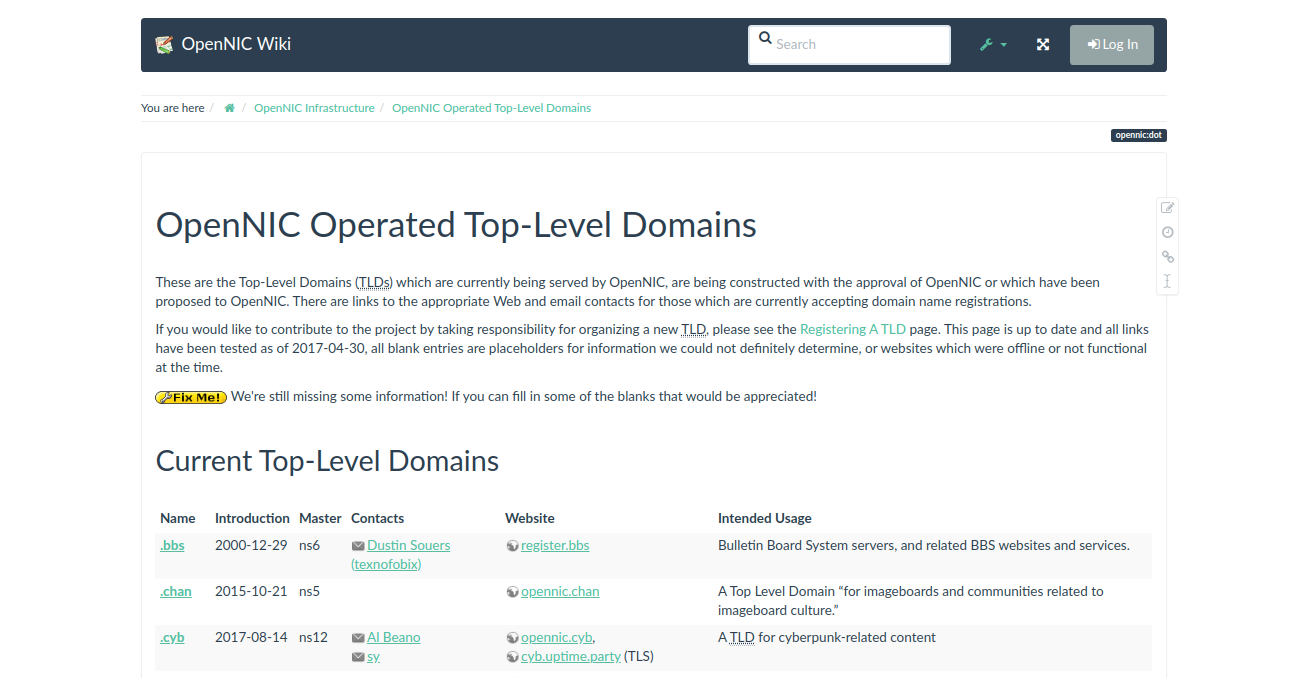Click the OpenNIC Wiki title text
Image resolution: width=1308 pixels, height=678 pixels.
[x=236, y=44]
